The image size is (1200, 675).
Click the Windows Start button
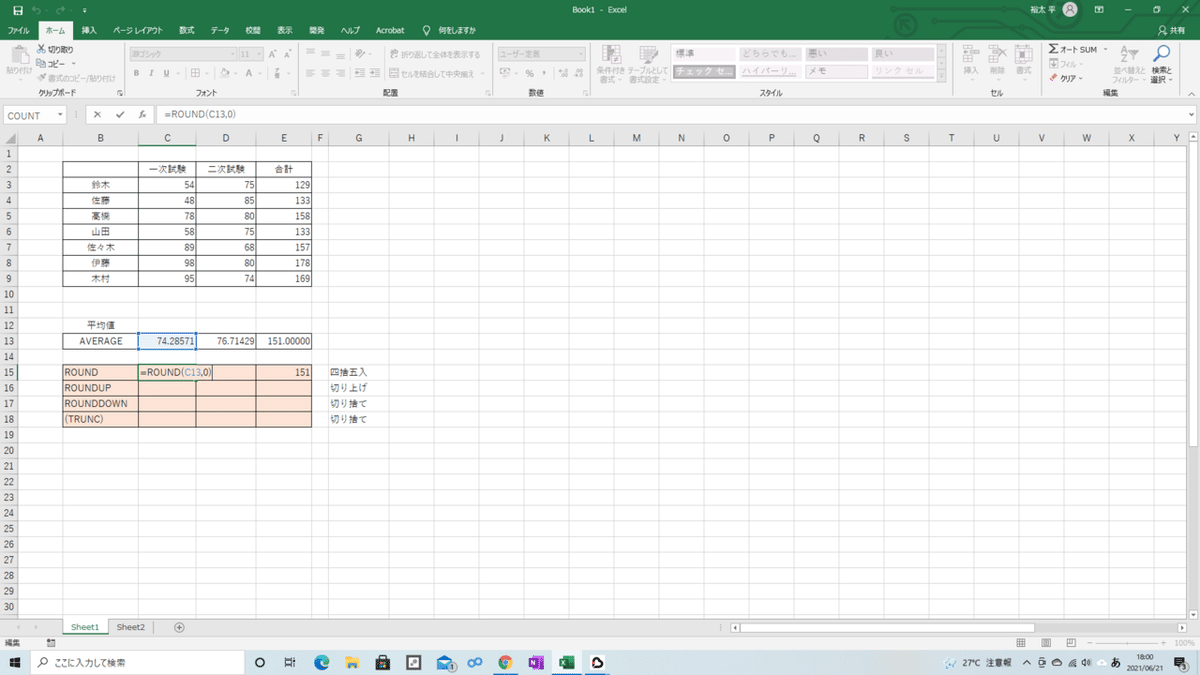tap(15, 663)
